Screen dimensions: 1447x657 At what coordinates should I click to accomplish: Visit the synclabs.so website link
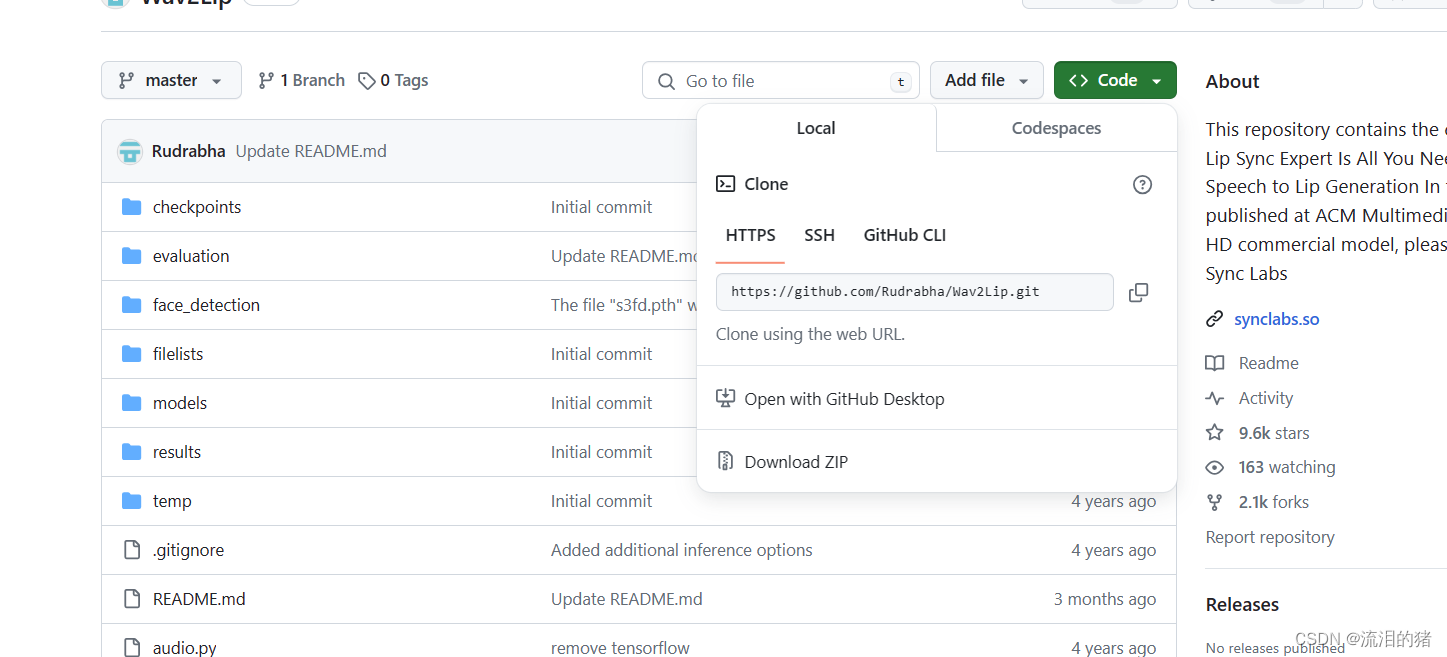click(x=1277, y=319)
